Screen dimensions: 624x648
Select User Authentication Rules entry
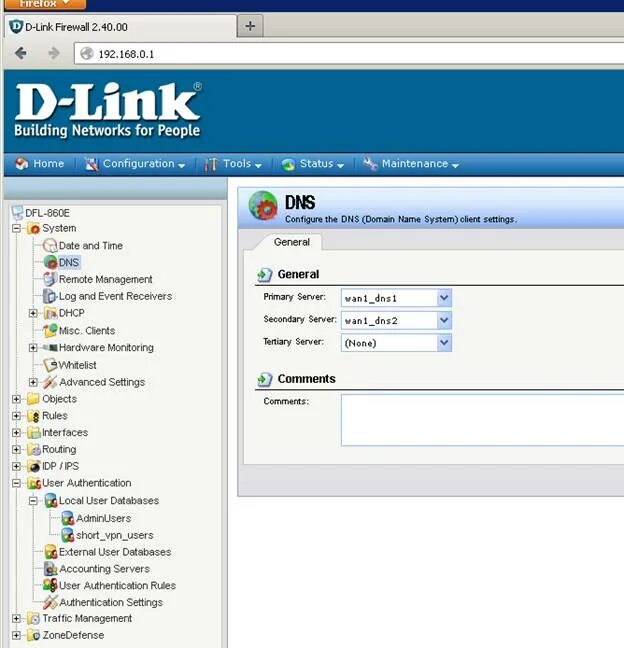[x=117, y=586]
